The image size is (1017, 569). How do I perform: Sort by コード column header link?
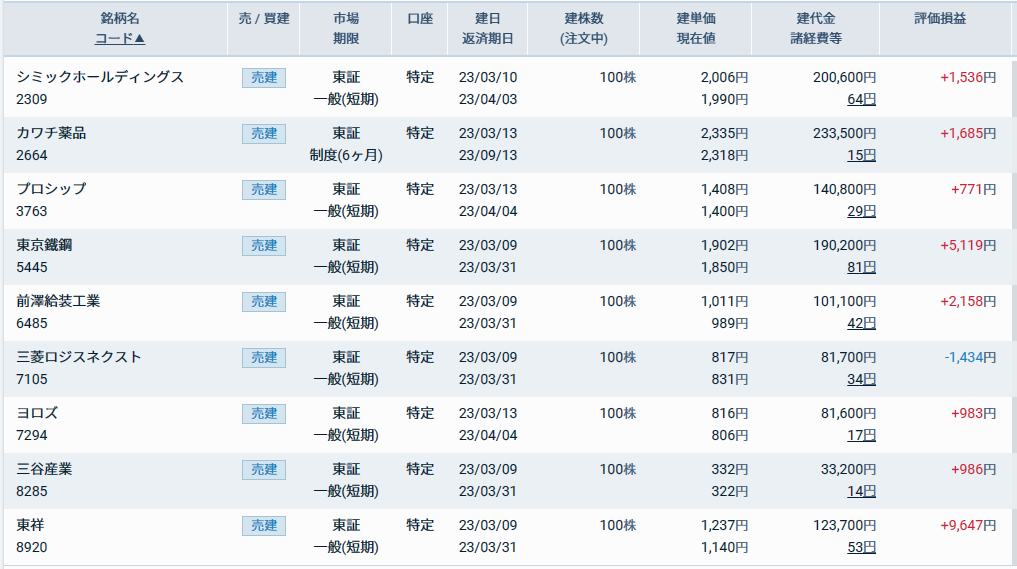point(120,38)
